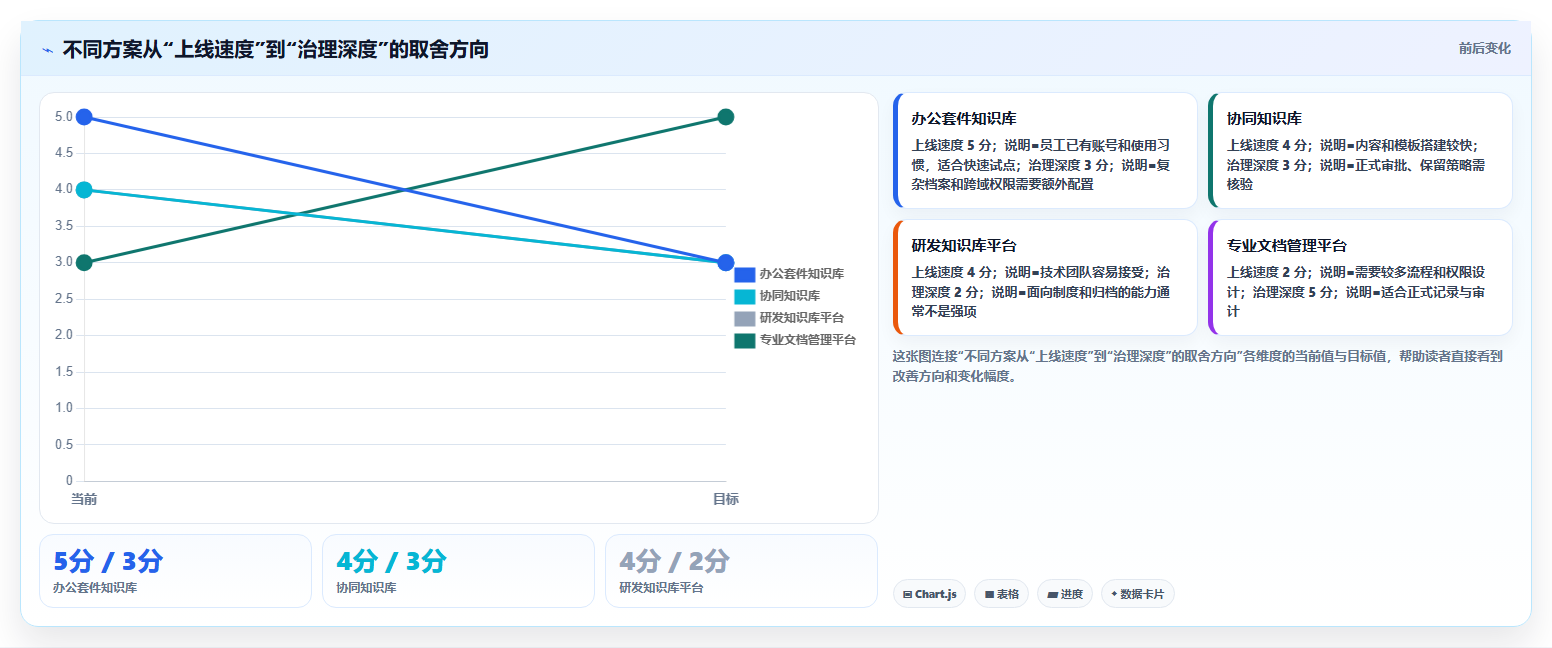This screenshot has height=648, width=1552.
Task: Click the green data point at 5.0 目标
Action: [726, 117]
